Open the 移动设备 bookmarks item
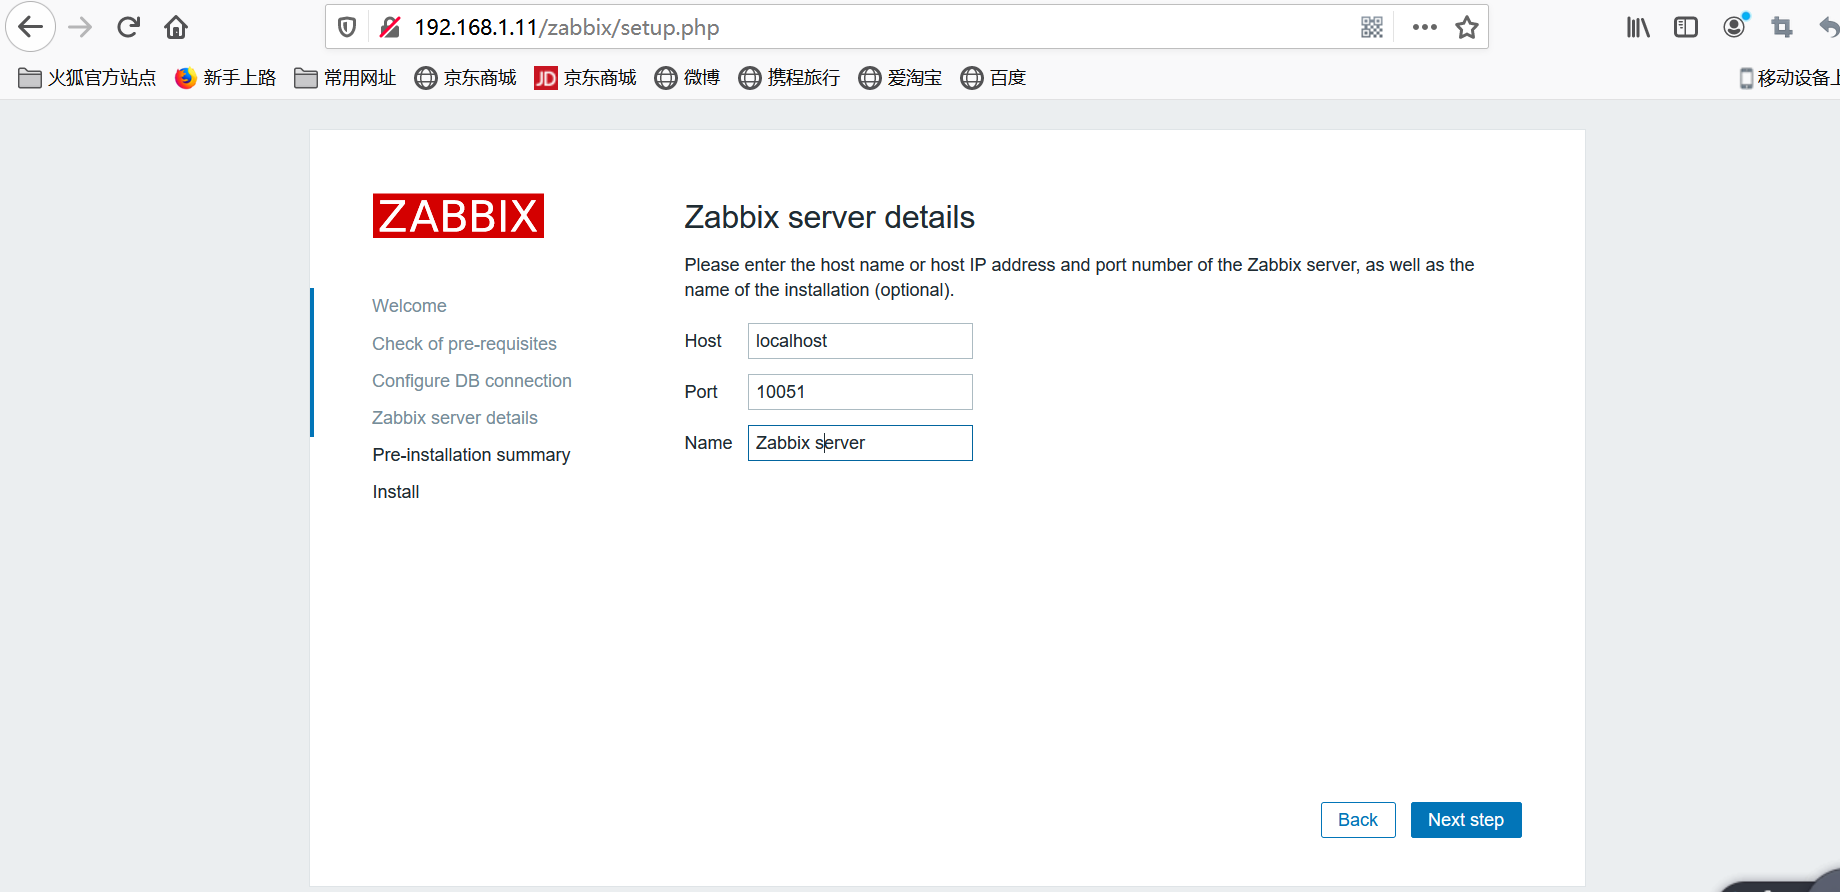The image size is (1840, 892). [x=1789, y=78]
